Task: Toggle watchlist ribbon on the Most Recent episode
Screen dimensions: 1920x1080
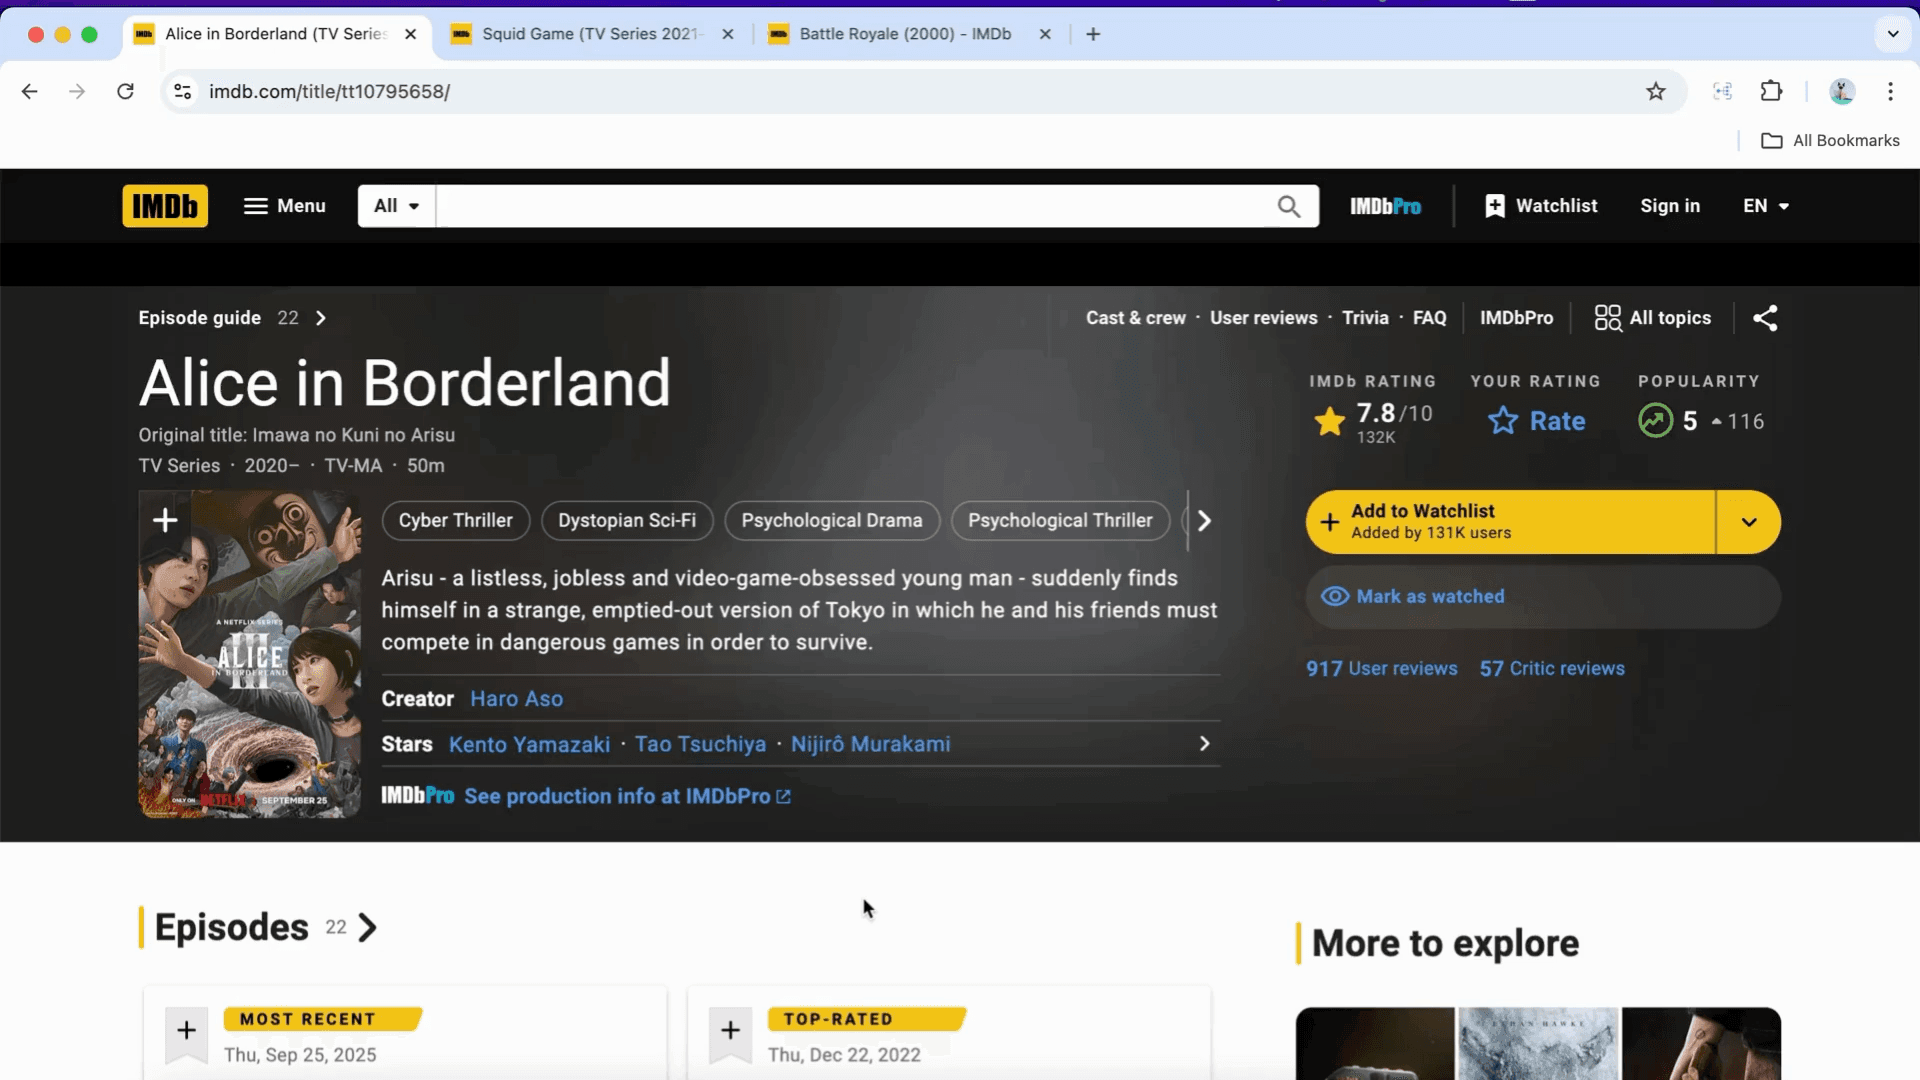Action: (x=187, y=1030)
